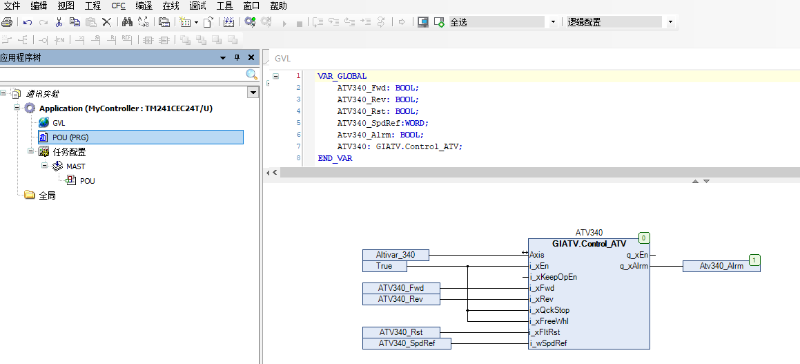Click the Atv340_Alrm output box
The width and height of the screenshot is (800, 364).
721,266
